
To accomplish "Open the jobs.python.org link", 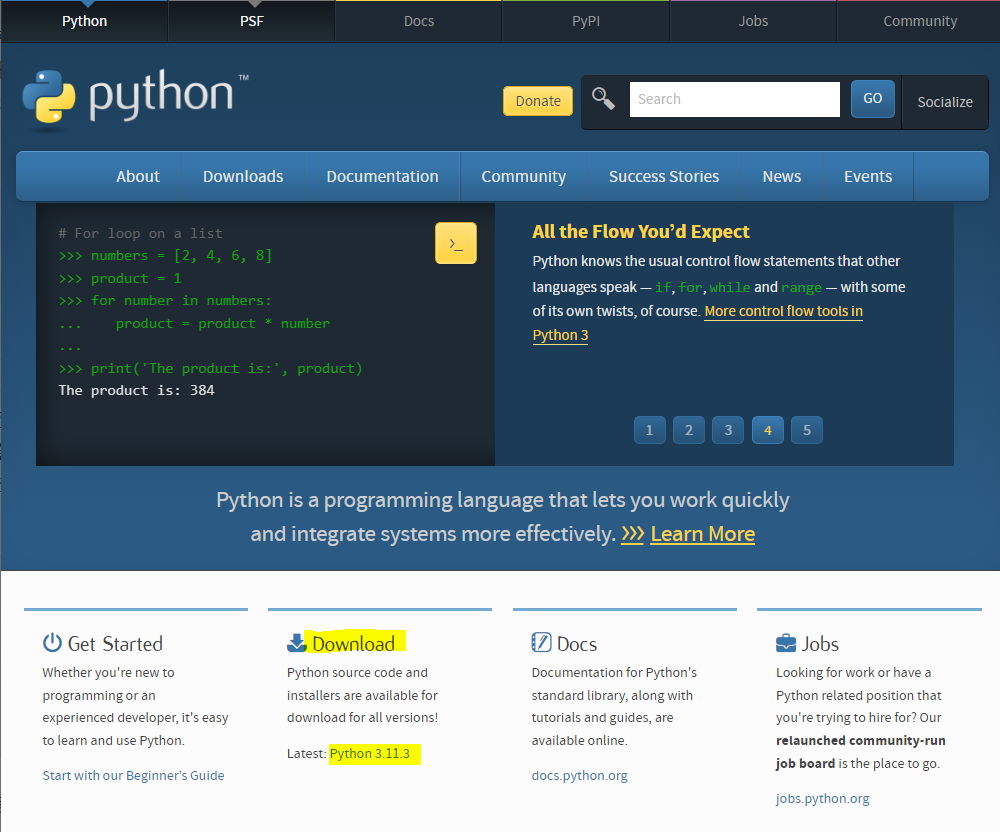I will [822, 798].
